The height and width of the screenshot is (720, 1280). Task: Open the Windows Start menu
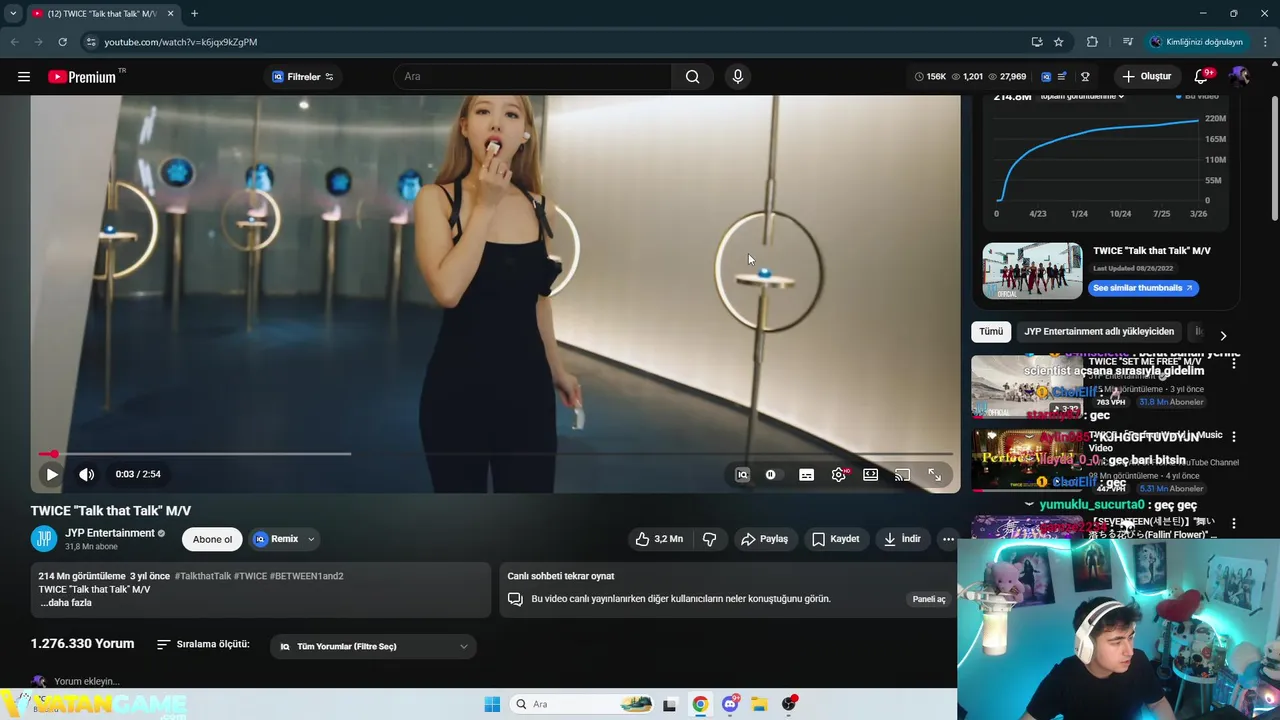(492, 704)
